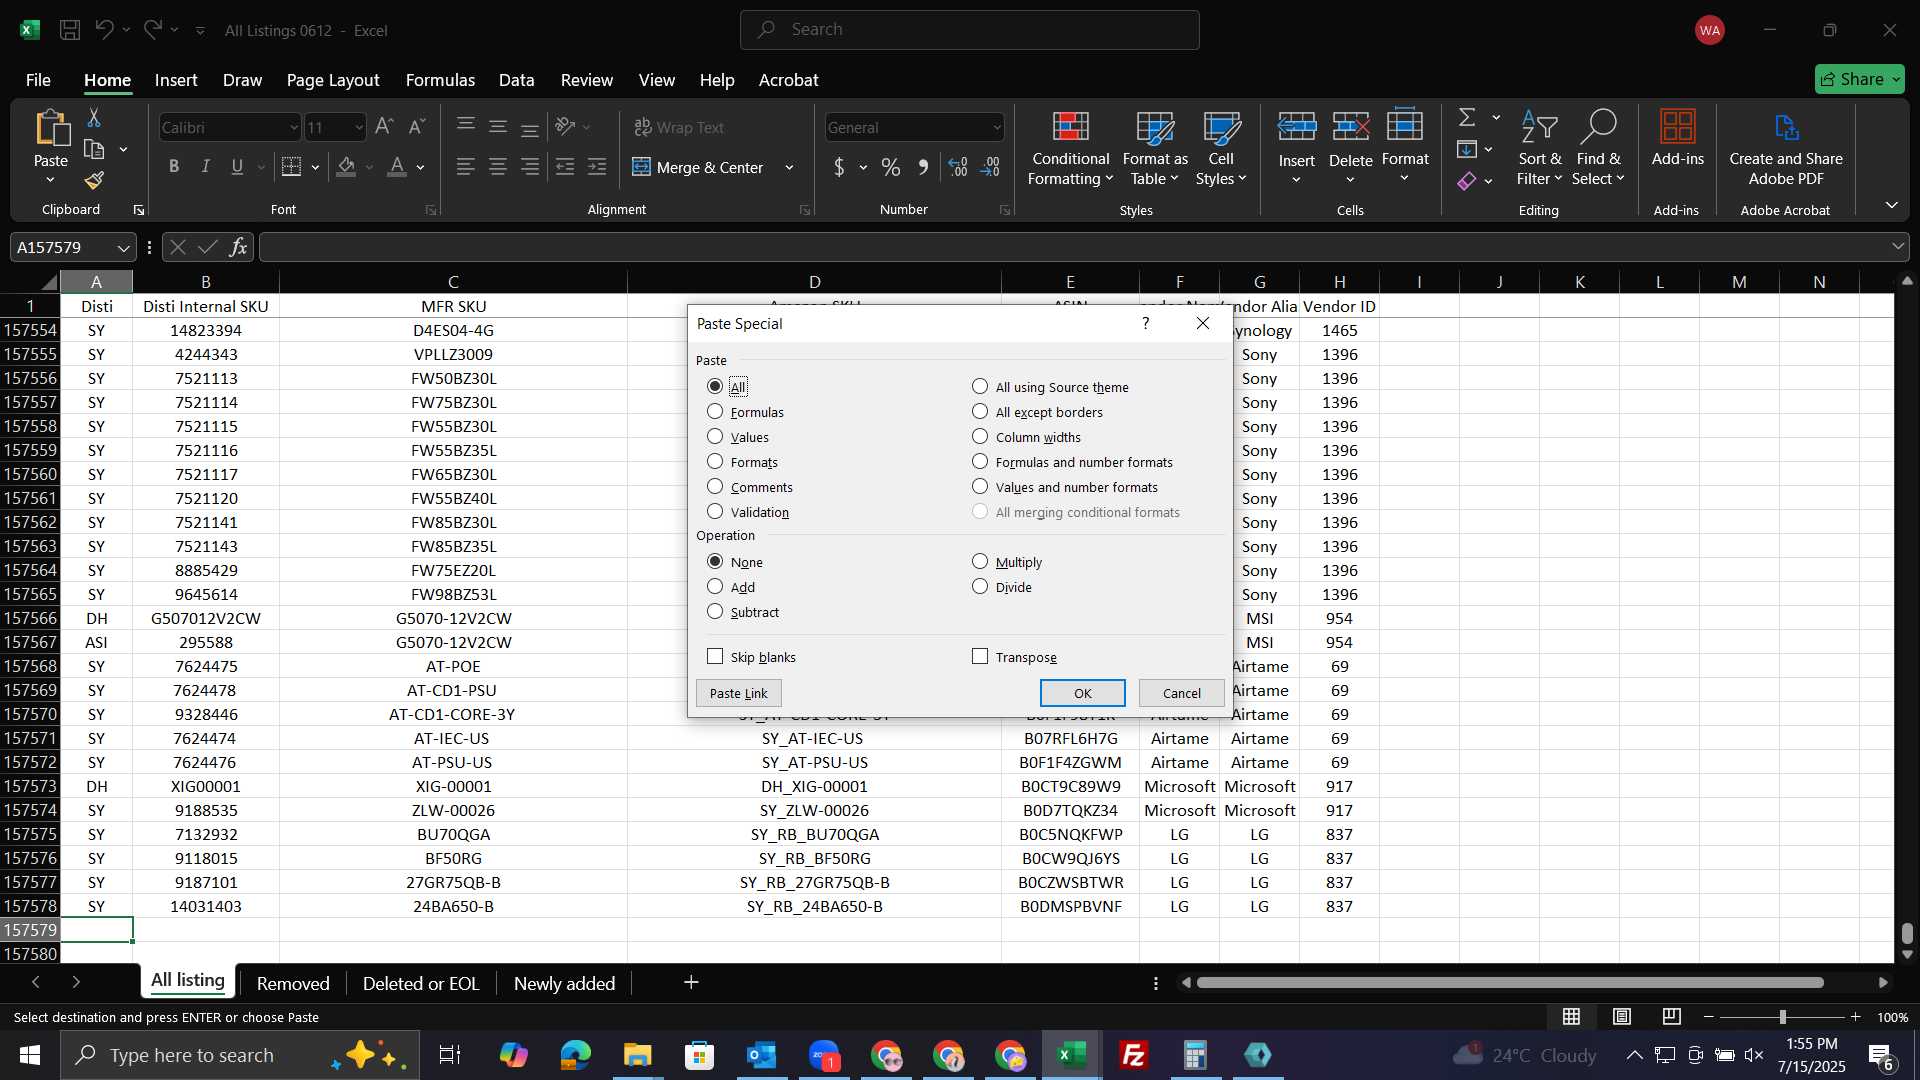The image size is (1920, 1080).
Task: Toggle Italic formatting button
Action: pos(206,167)
